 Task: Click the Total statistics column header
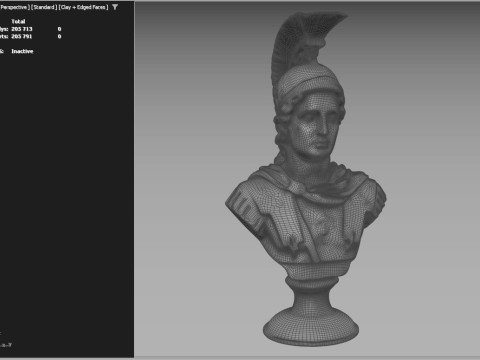[x=18, y=21]
